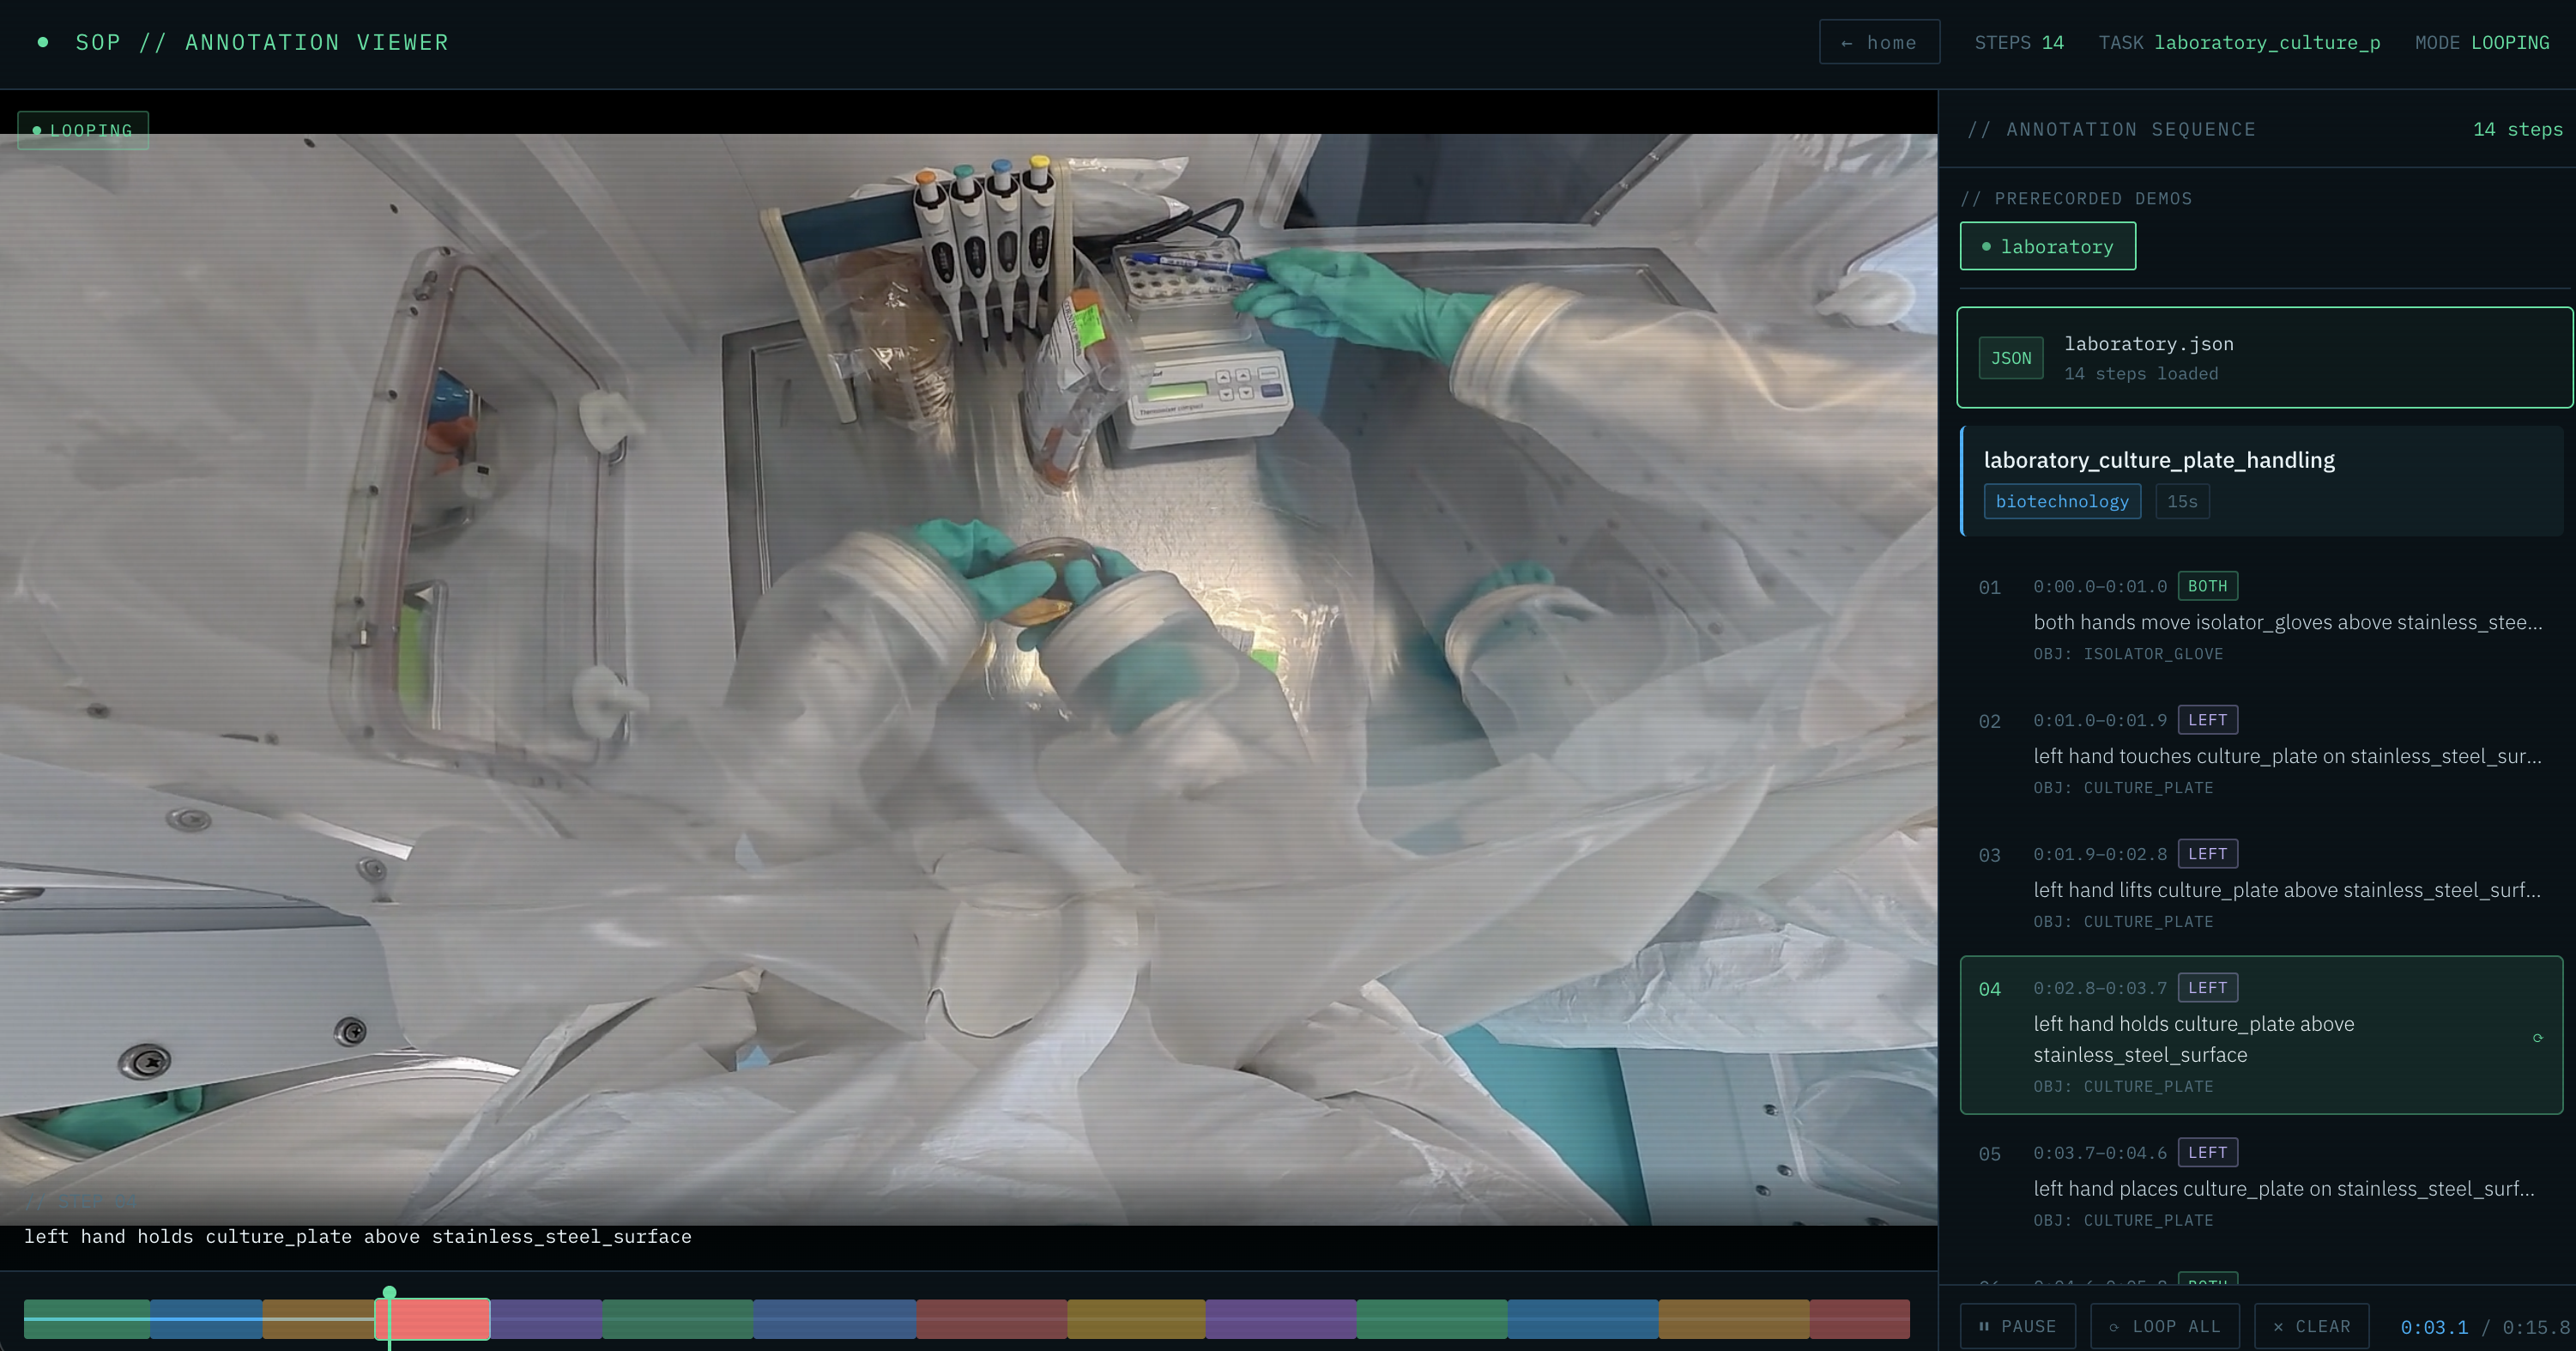Select step 01 both hands move isolator_gloves
This screenshot has width=2576, height=1351.
2262,620
